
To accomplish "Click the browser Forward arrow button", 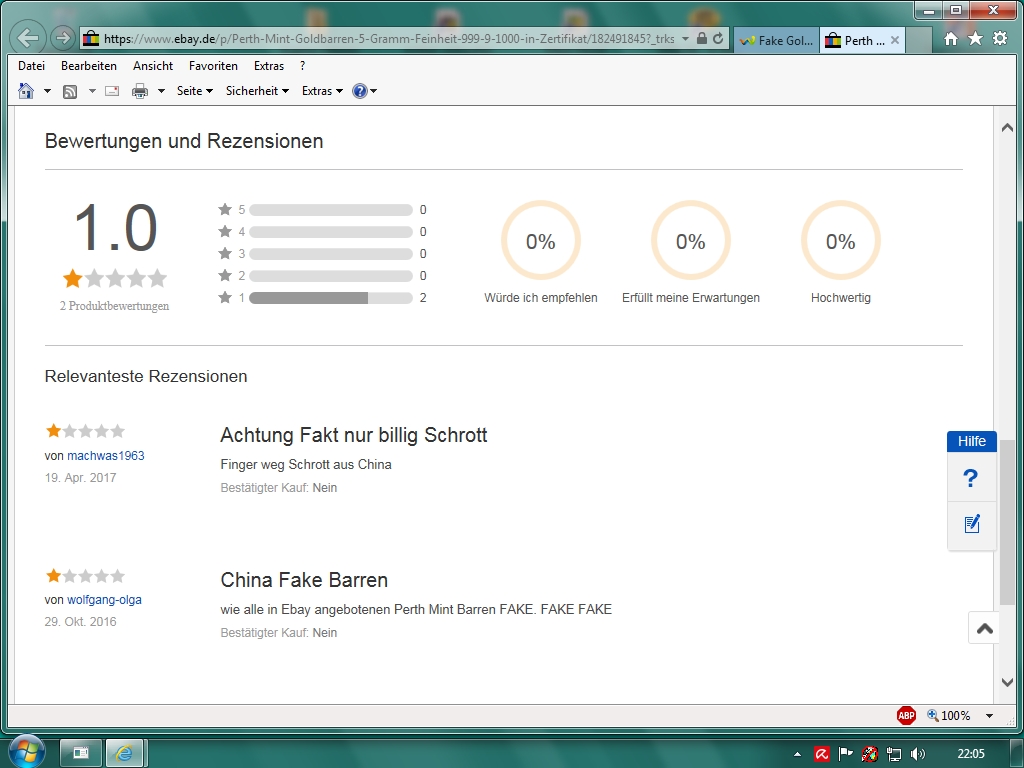I will click(x=63, y=38).
